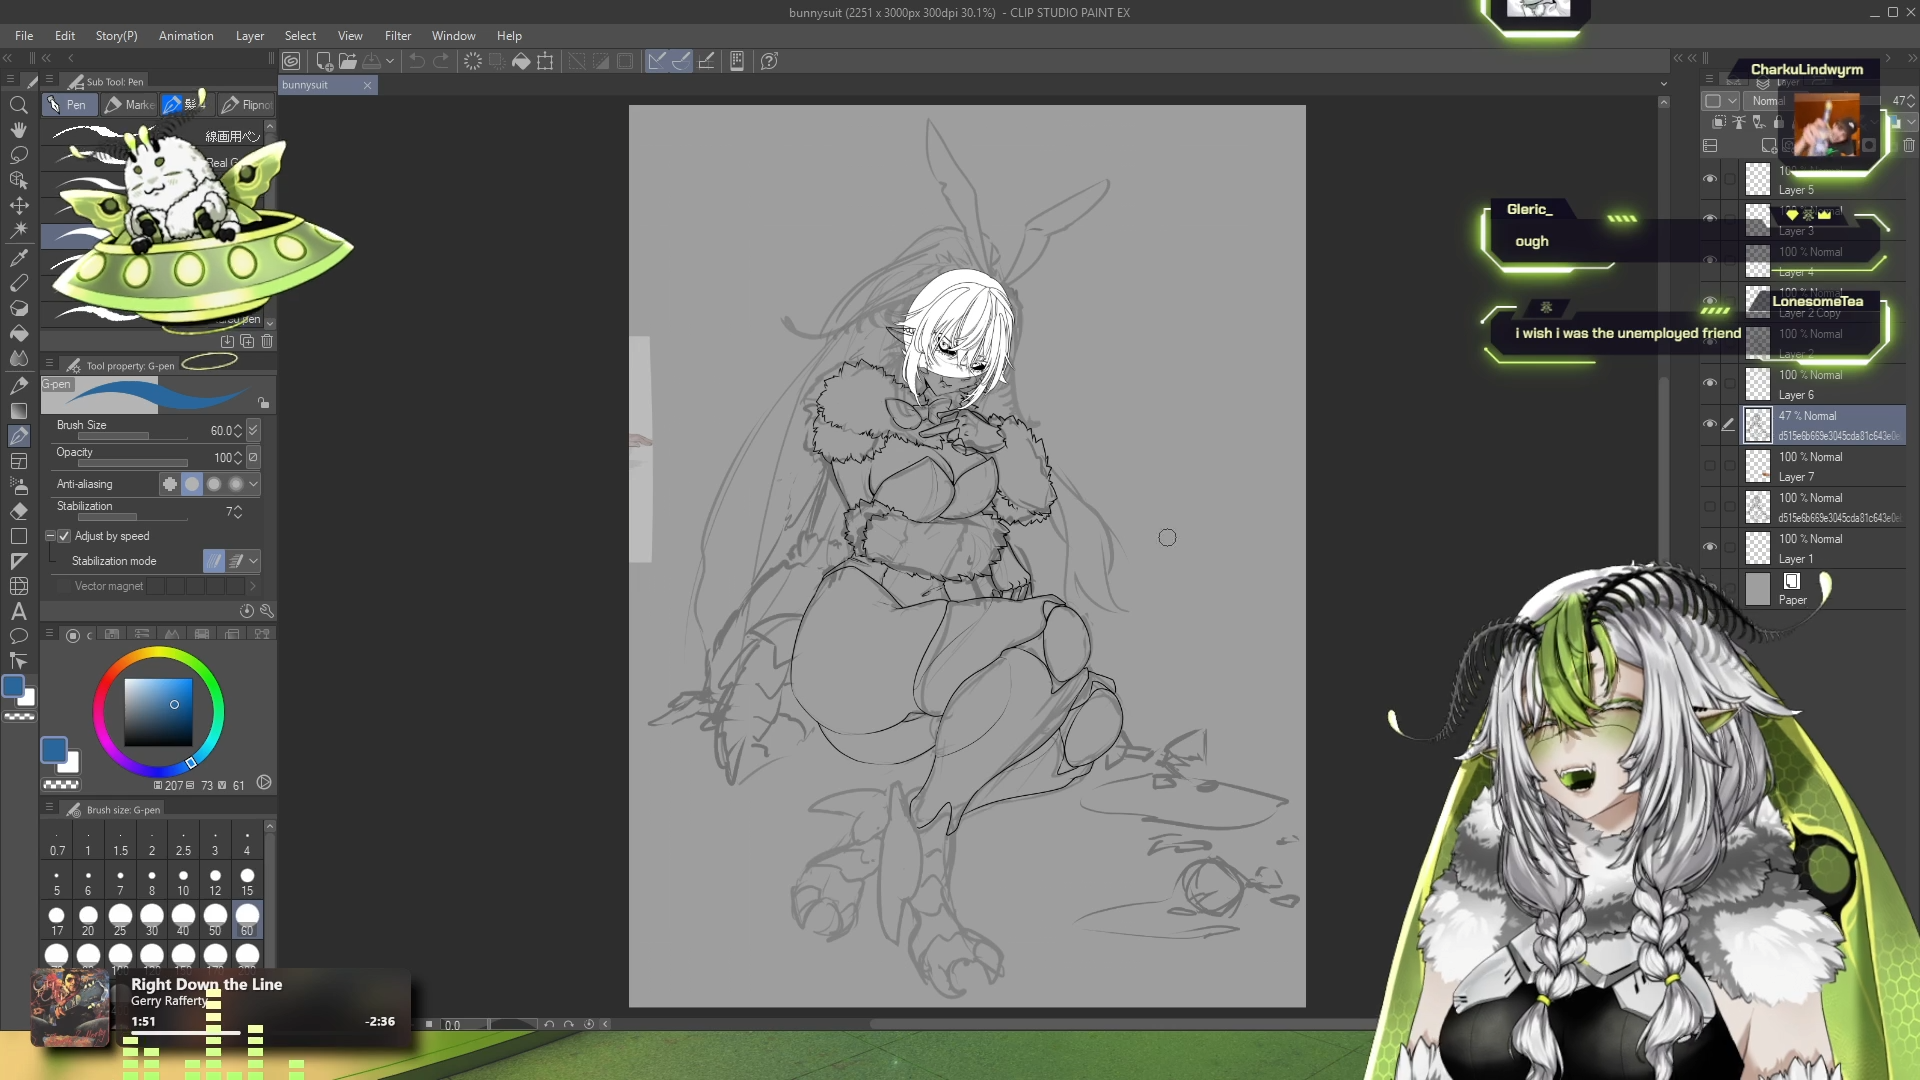Viewport: 1920px width, 1080px height.
Task: Select brush size preset 30
Action: pyautogui.click(x=152, y=919)
